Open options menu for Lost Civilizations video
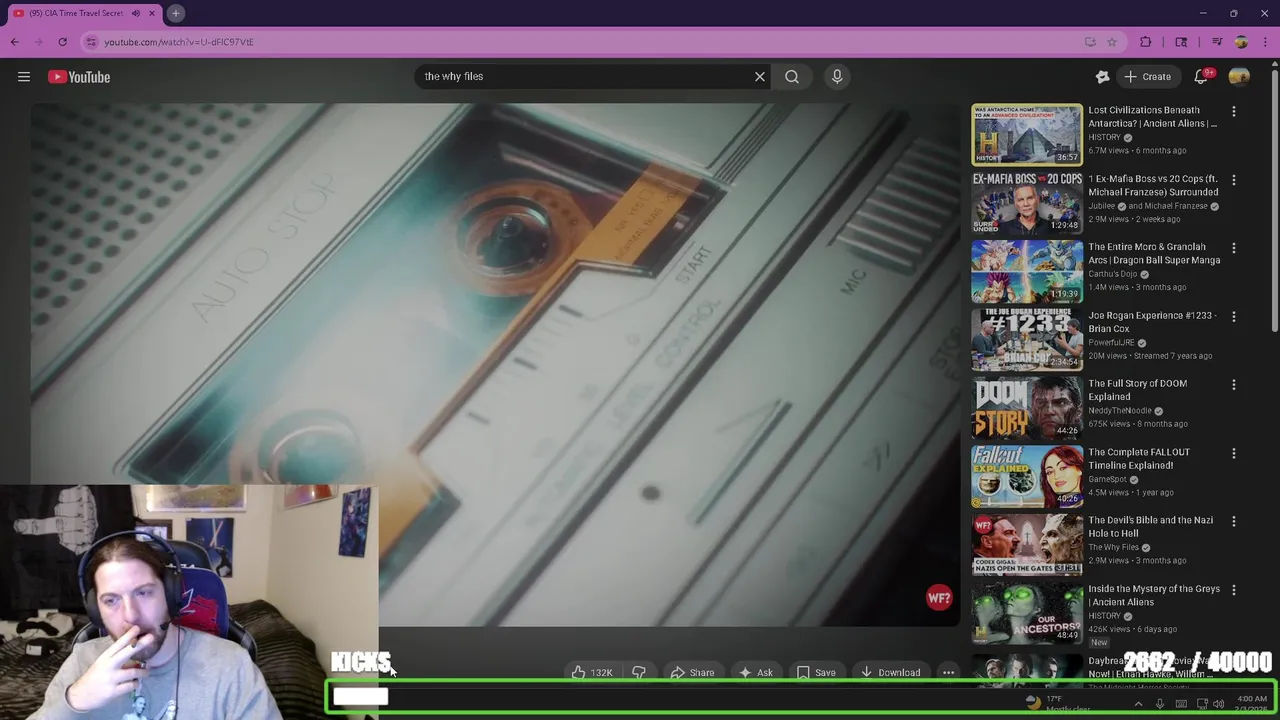The height and width of the screenshot is (720, 1280). click(x=1234, y=112)
